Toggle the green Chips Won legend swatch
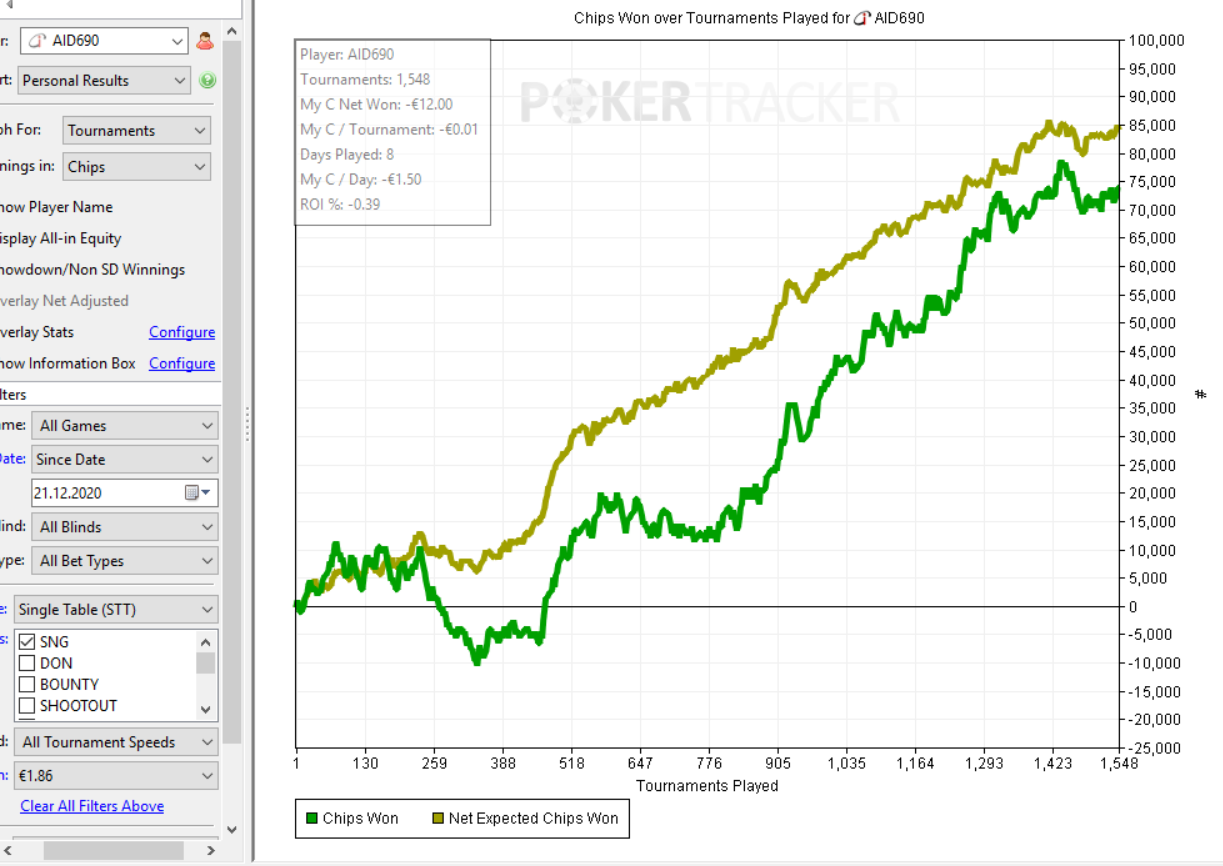 [x=312, y=819]
